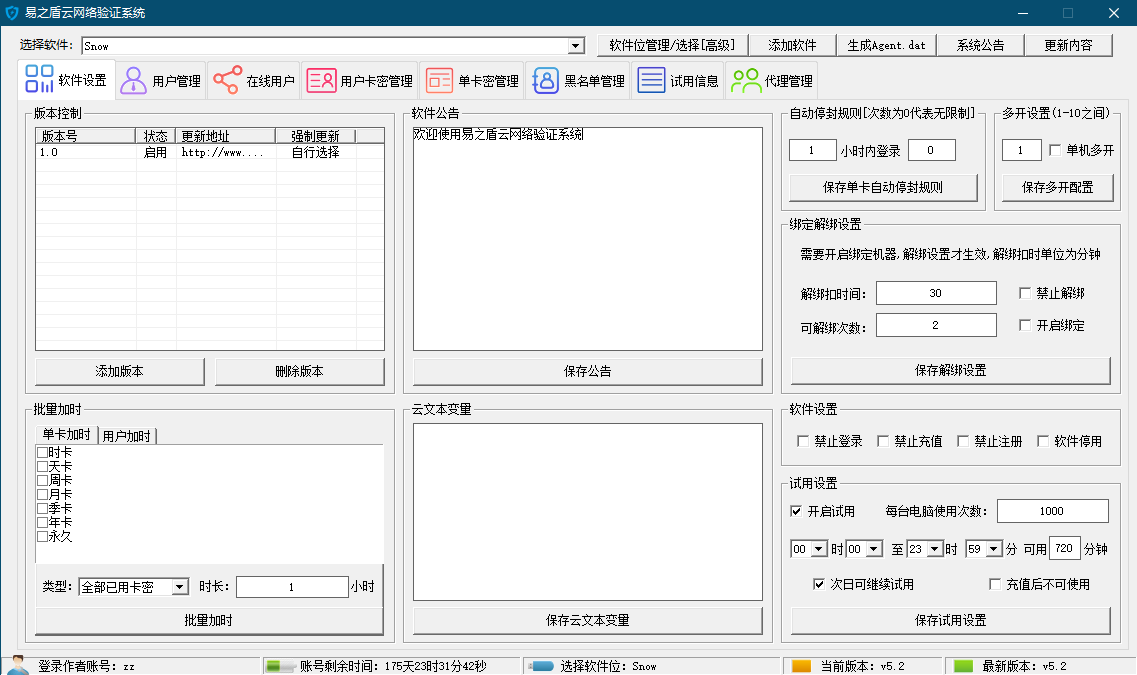Click the green icon beside 最新版本
The height and width of the screenshot is (675, 1137).
963,666
